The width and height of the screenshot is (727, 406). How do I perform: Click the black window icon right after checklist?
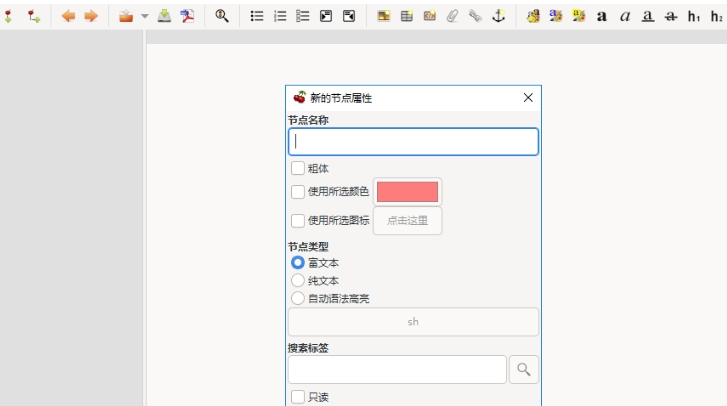[x=326, y=16]
